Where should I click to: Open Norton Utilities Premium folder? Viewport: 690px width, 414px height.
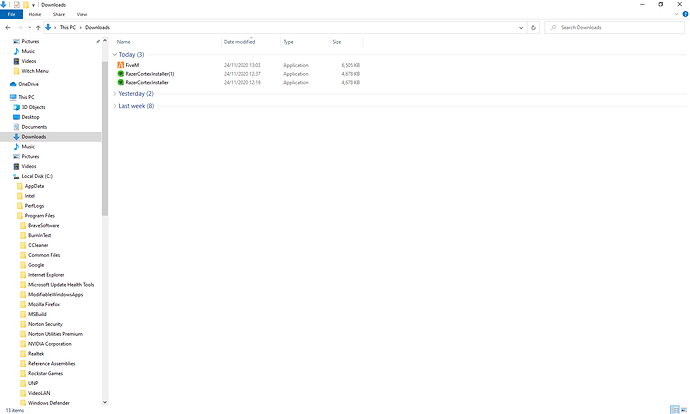[55, 334]
